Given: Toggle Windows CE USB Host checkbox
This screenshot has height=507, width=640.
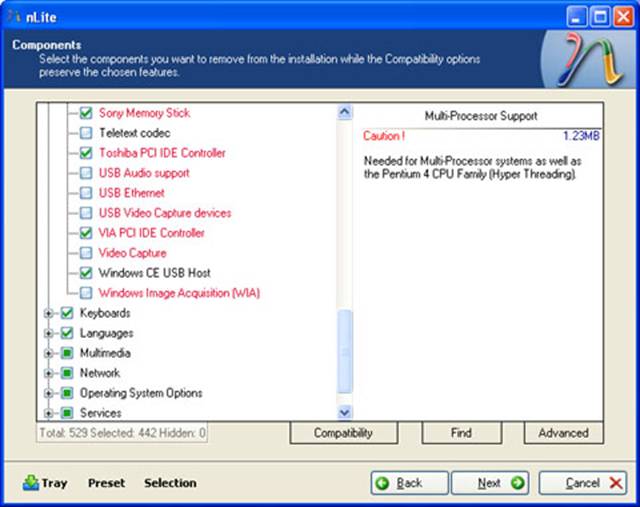Looking at the screenshot, I should click(86, 273).
